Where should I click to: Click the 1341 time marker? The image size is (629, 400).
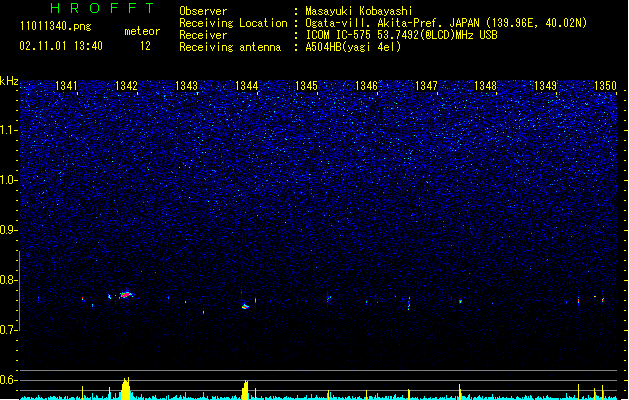point(66,86)
